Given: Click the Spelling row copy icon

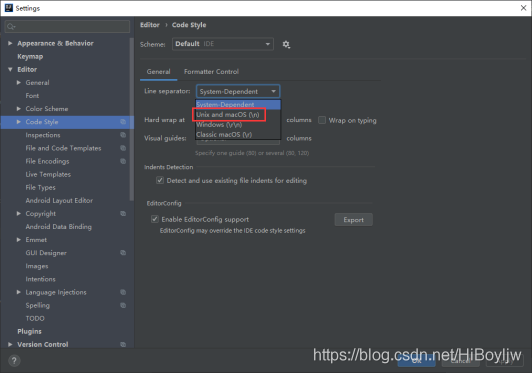Looking at the screenshot, I should [x=123, y=305].
